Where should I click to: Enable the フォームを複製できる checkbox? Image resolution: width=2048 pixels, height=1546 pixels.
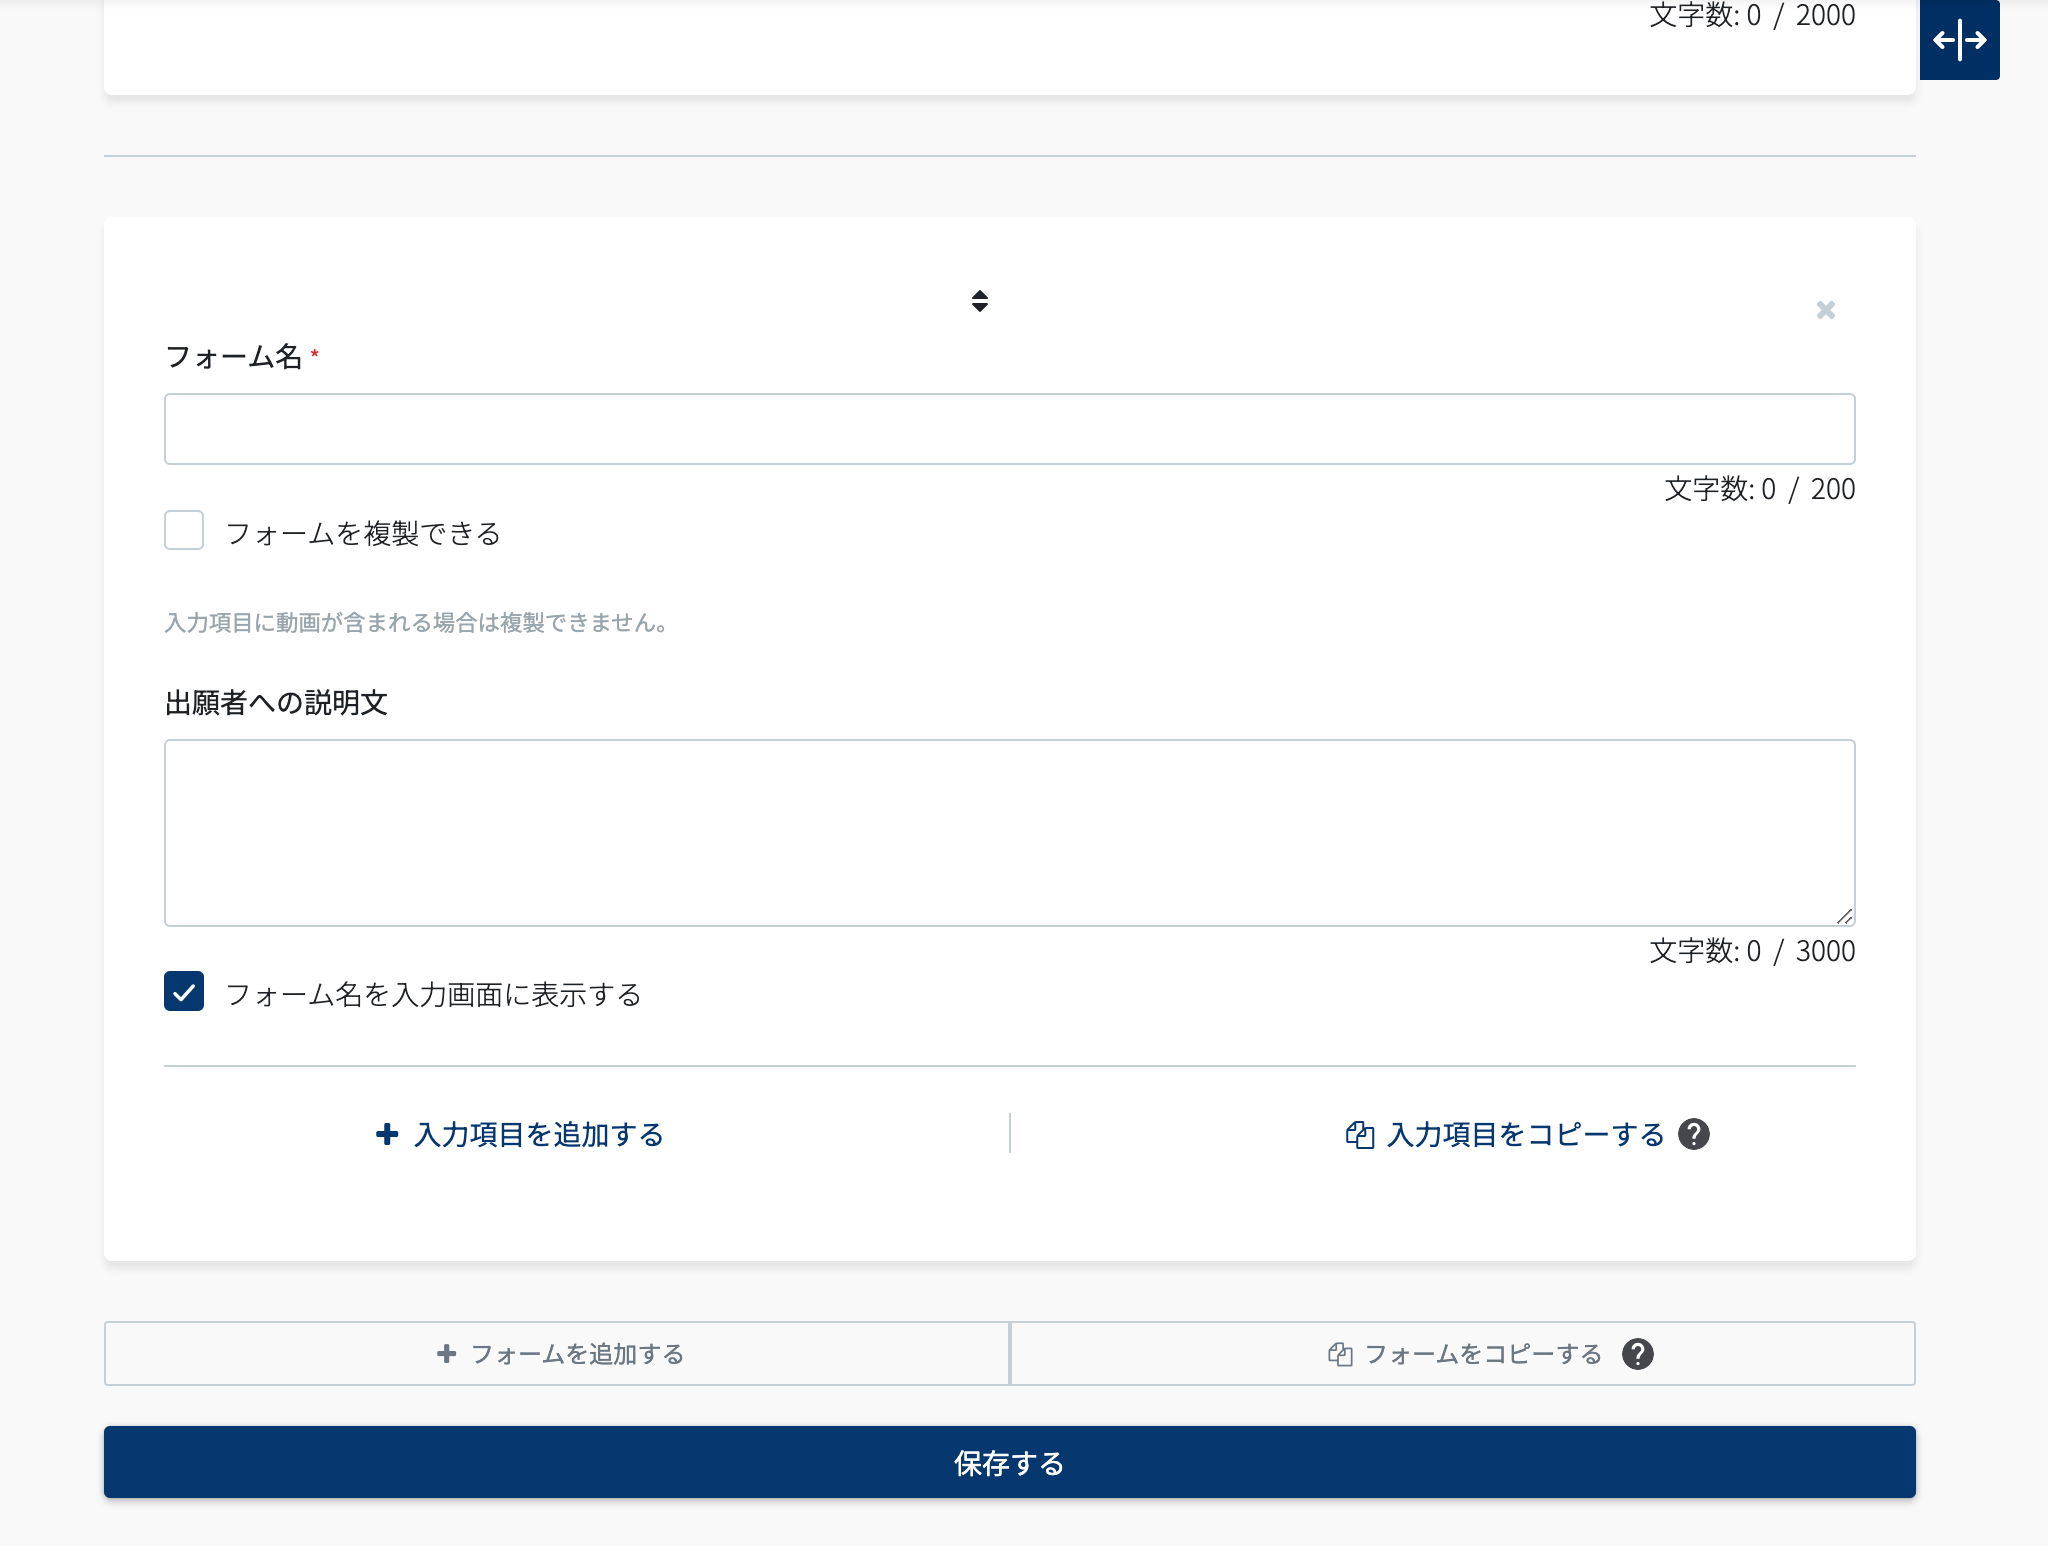(x=184, y=531)
